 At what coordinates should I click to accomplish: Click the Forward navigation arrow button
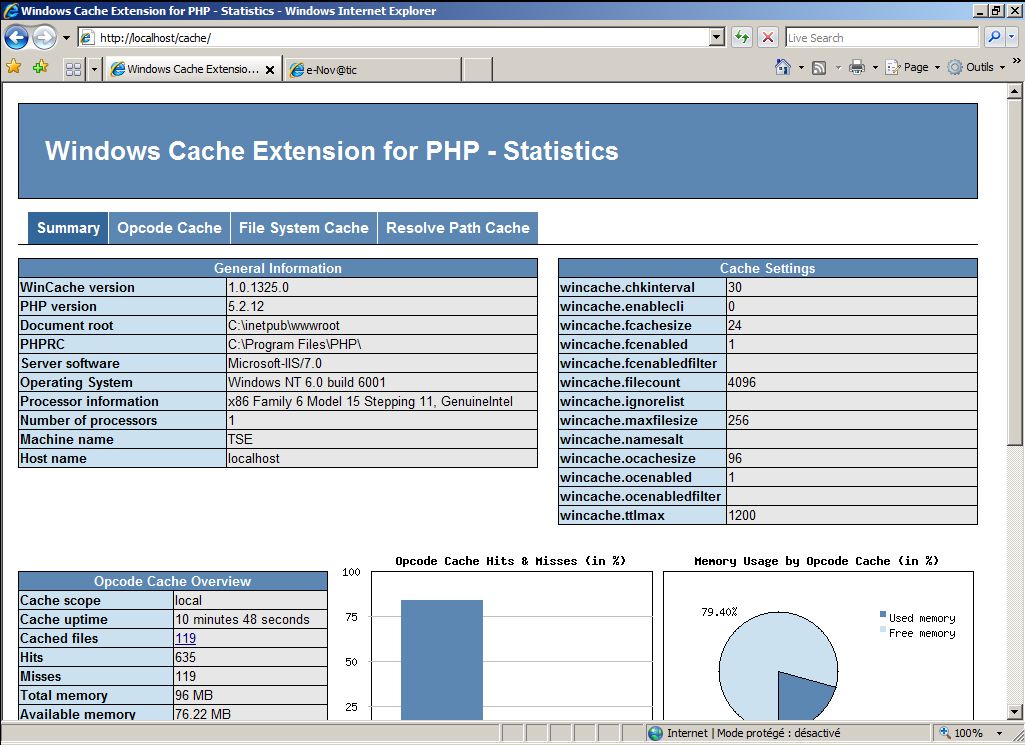coord(44,37)
